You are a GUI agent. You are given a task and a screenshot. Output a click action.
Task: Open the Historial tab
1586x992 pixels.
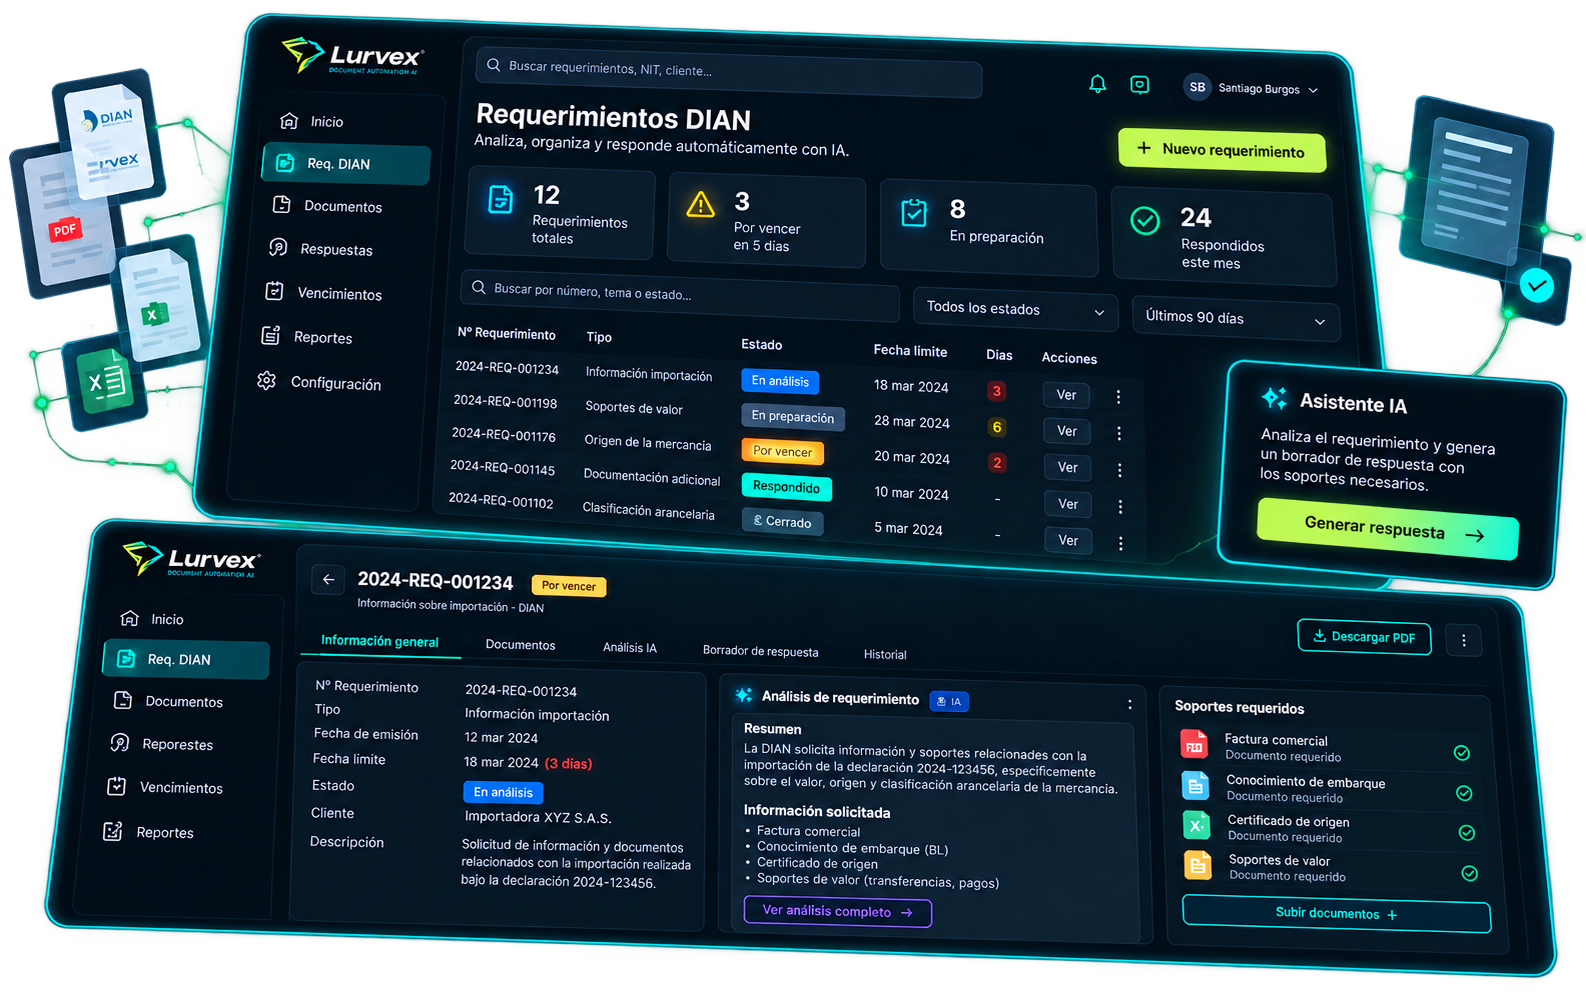885,655
